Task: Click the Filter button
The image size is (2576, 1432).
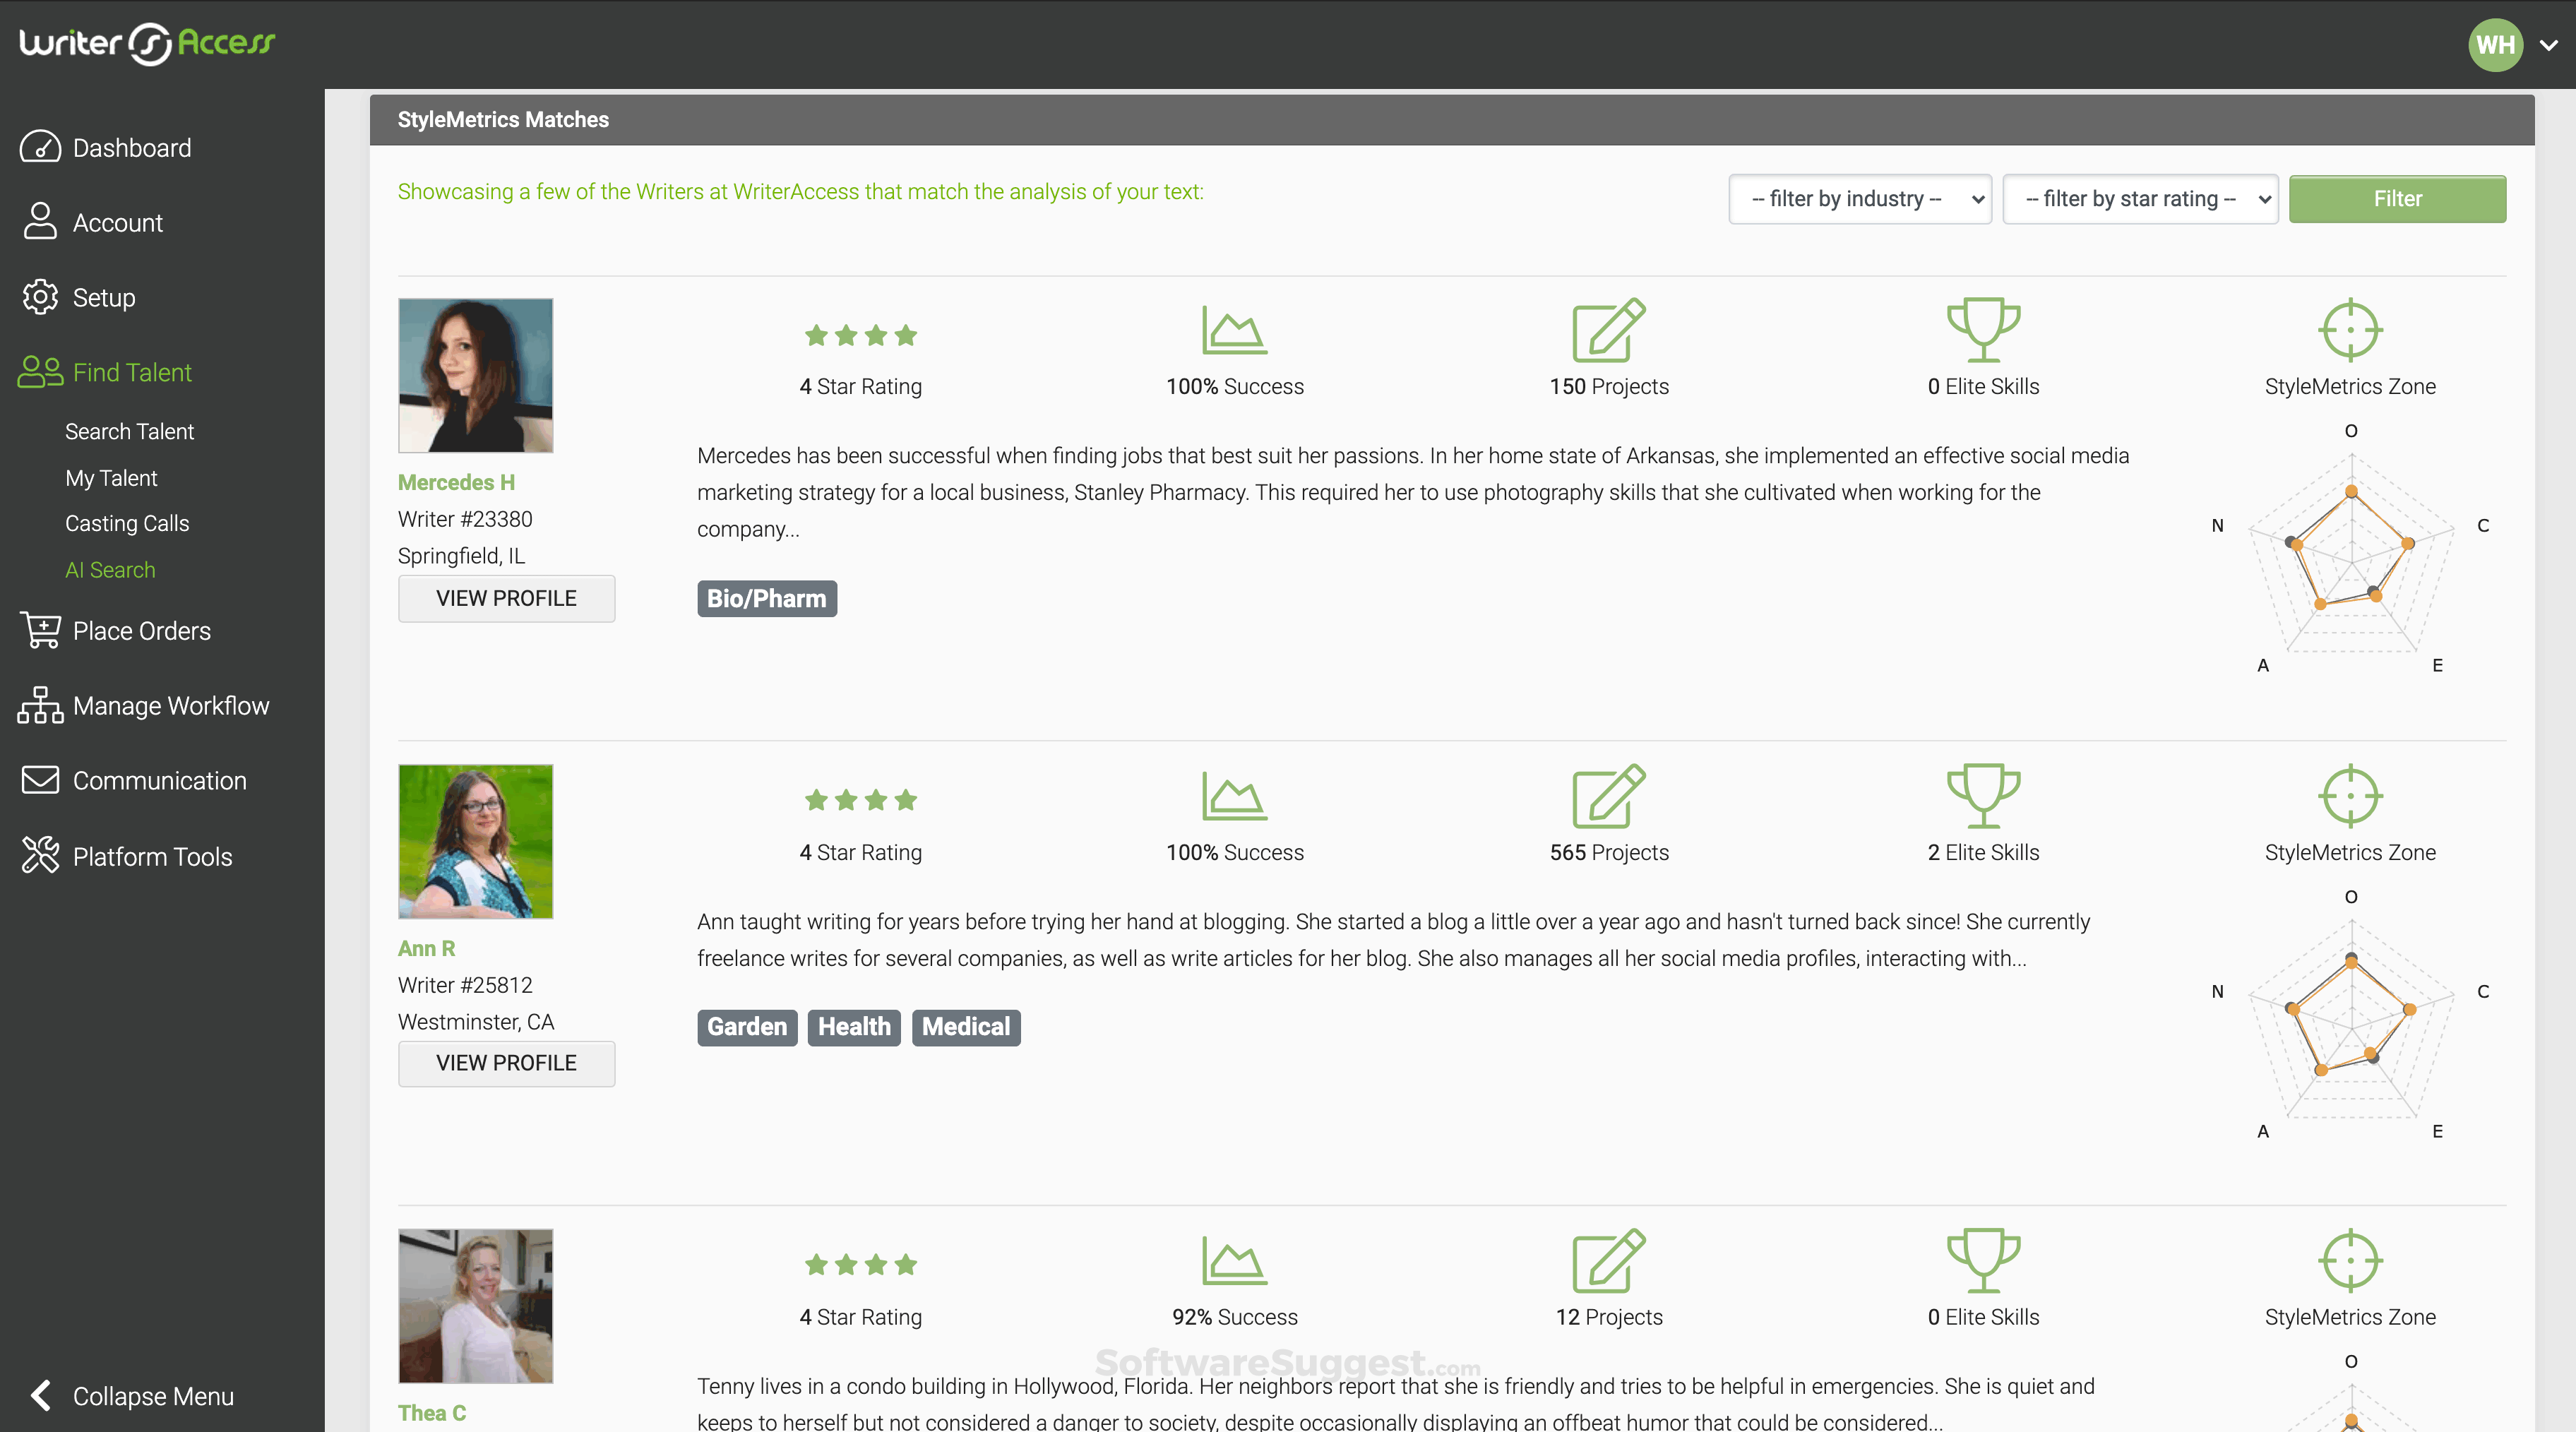Action: 2397,198
